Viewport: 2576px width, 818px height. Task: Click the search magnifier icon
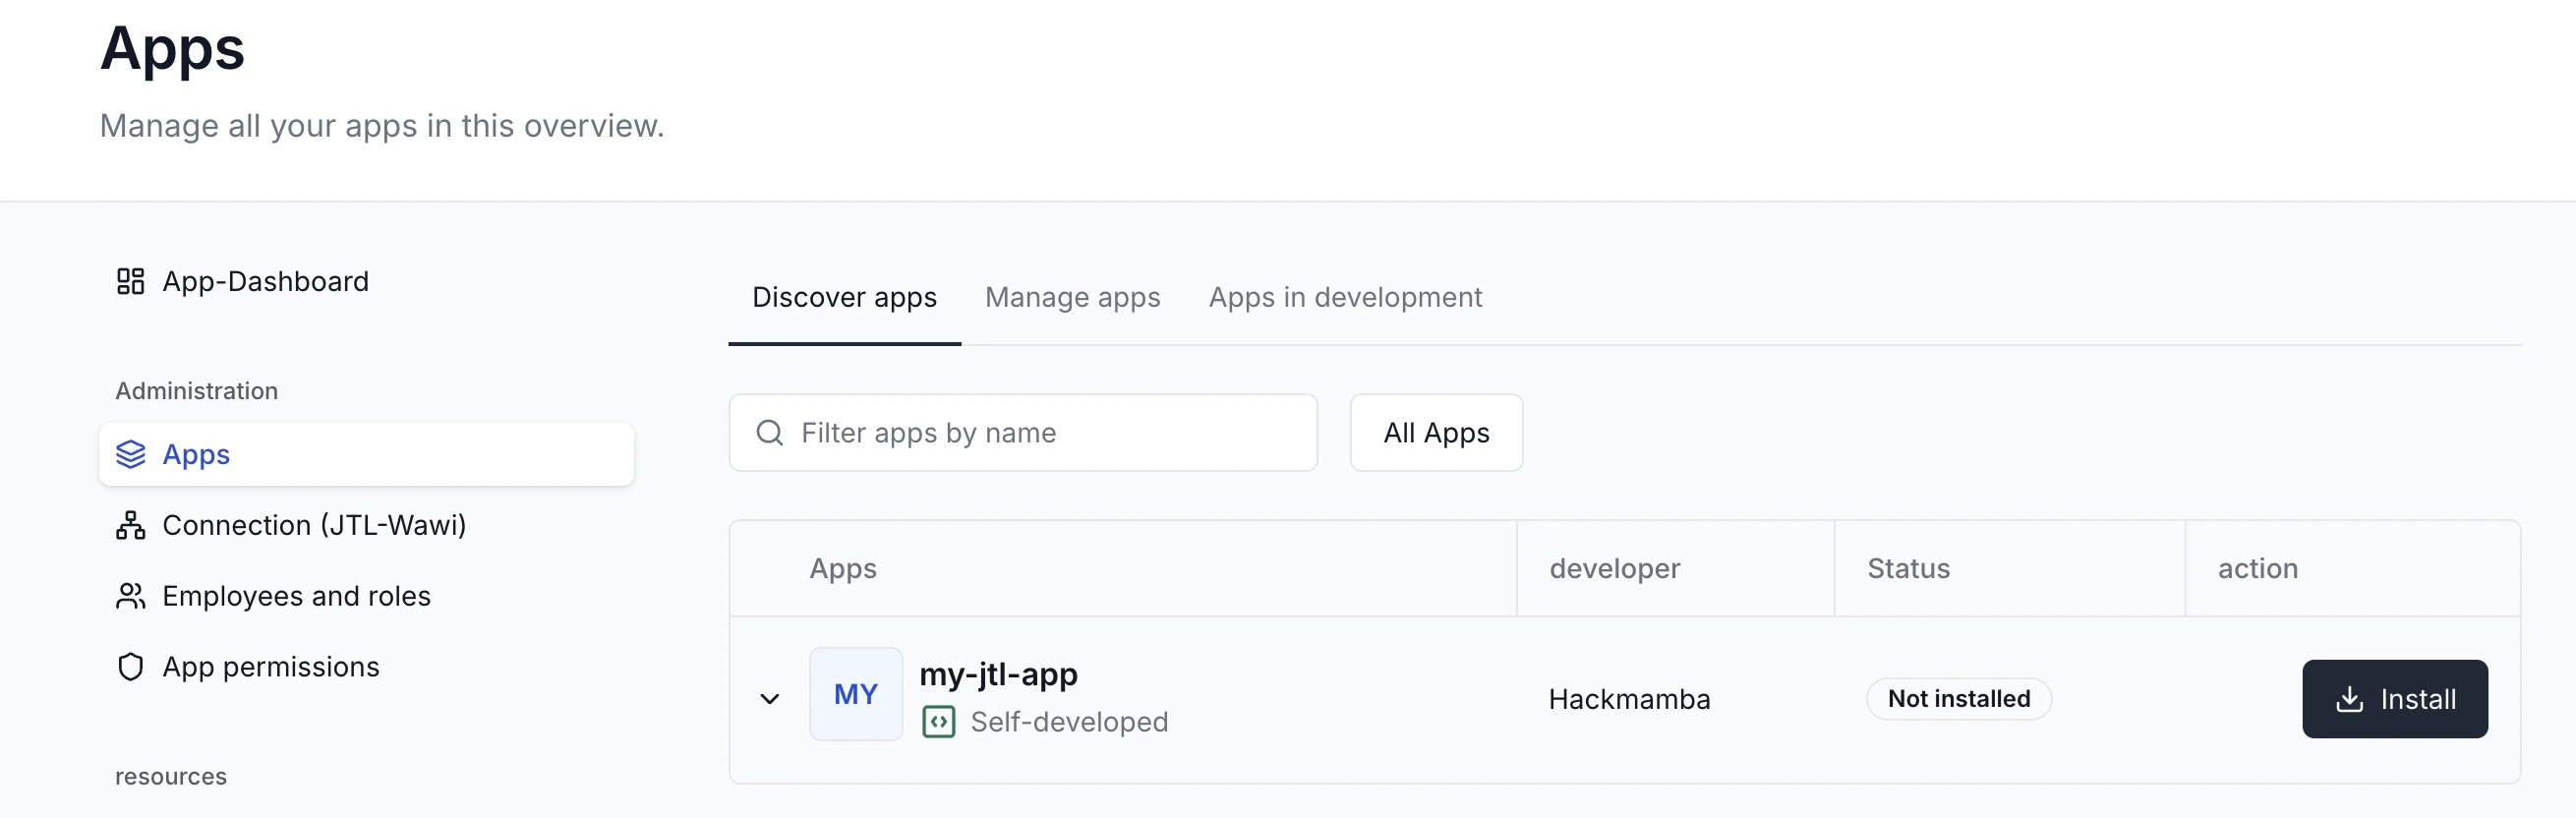click(769, 433)
